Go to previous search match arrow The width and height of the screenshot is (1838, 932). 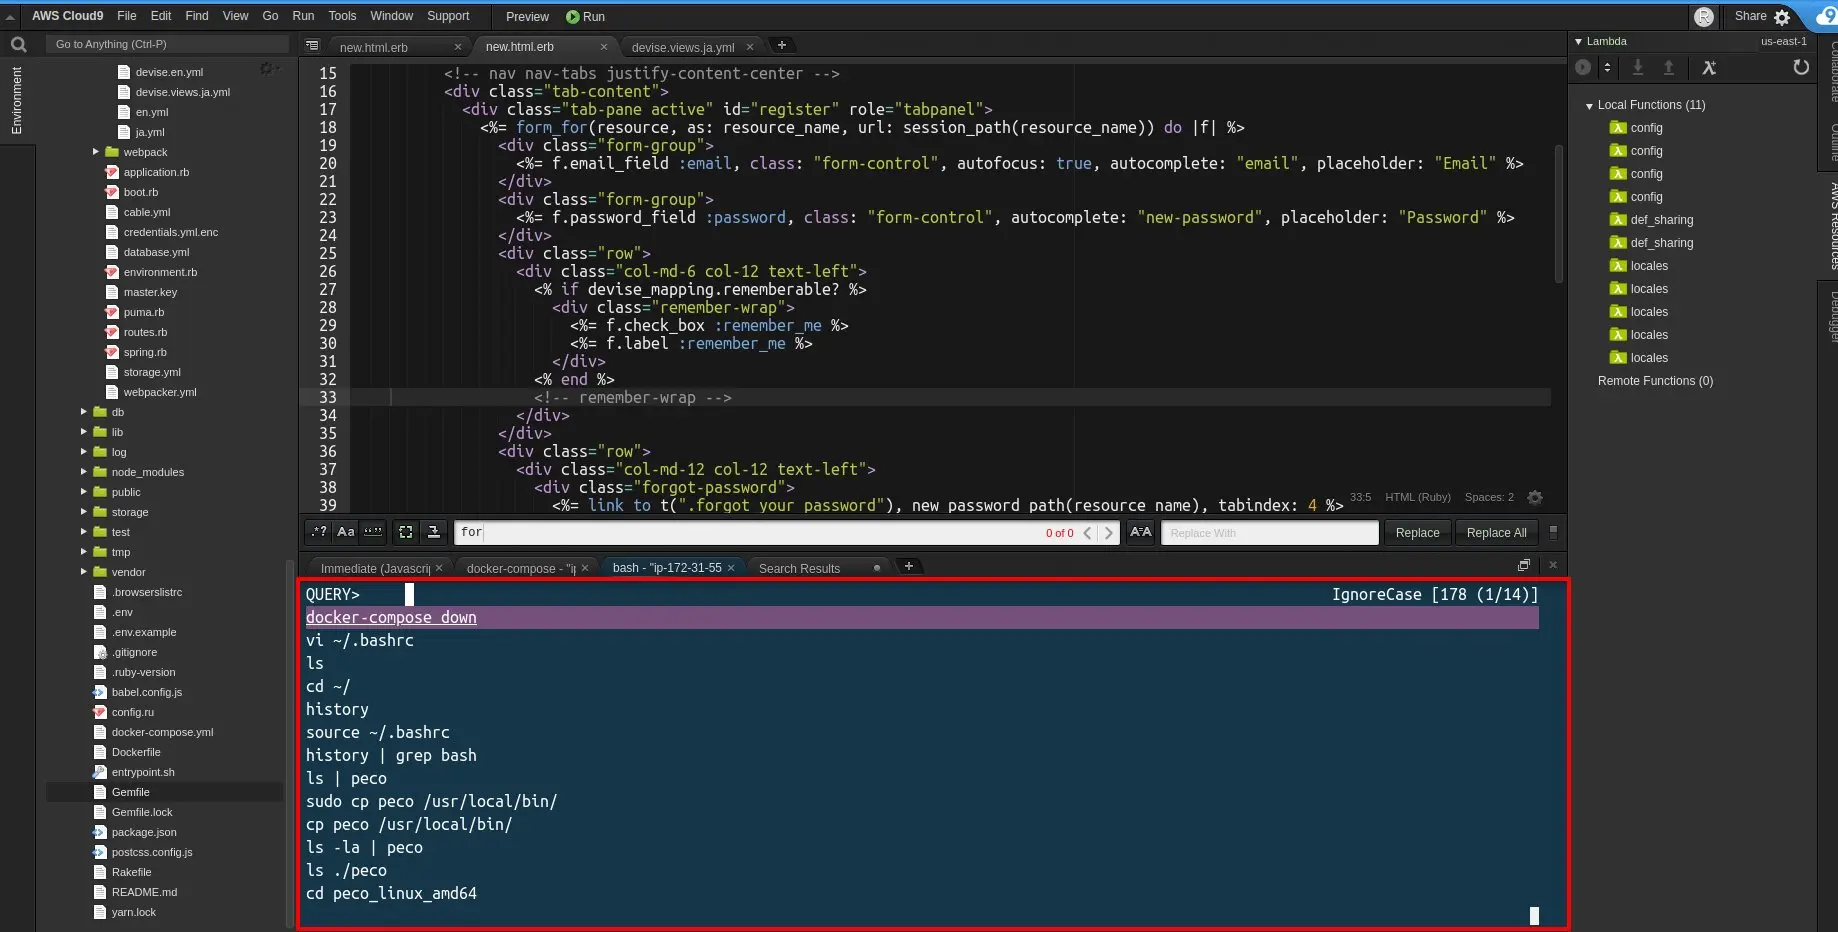pos(1088,533)
